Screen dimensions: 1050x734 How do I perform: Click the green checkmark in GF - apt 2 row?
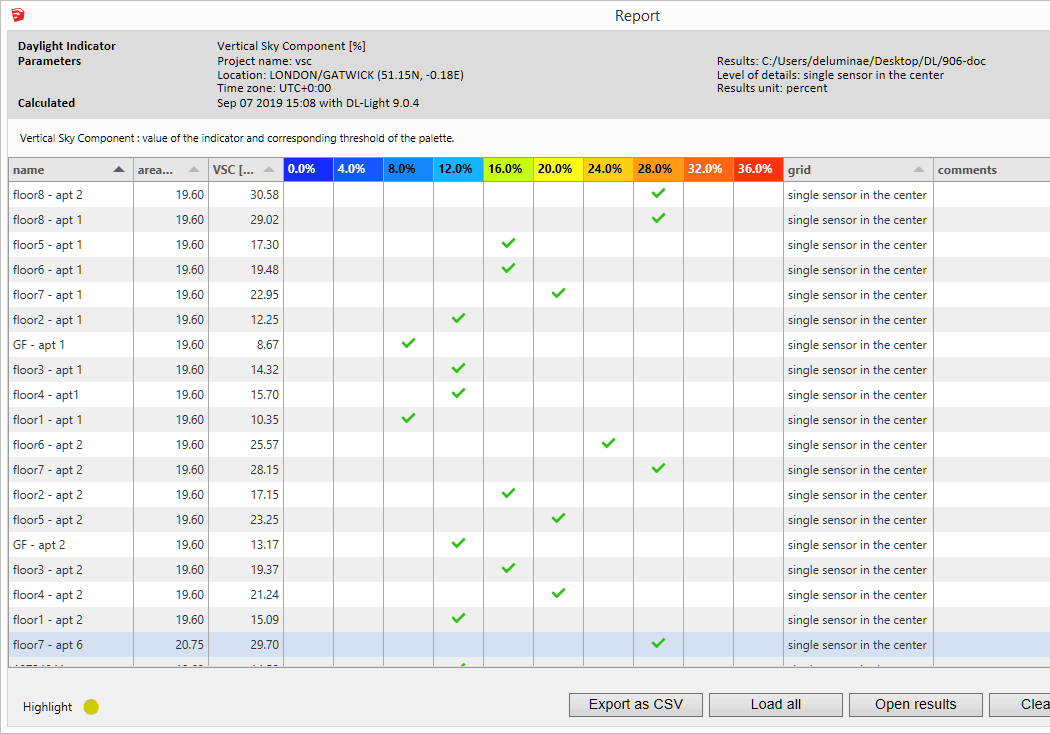click(458, 543)
